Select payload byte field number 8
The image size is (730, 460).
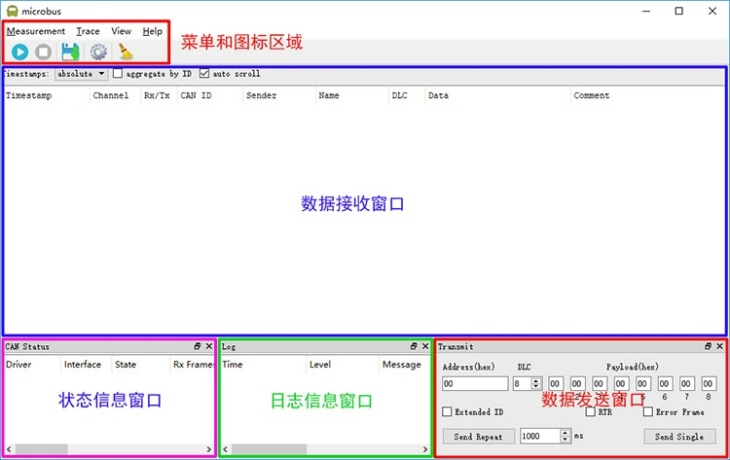(x=708, y=384)
